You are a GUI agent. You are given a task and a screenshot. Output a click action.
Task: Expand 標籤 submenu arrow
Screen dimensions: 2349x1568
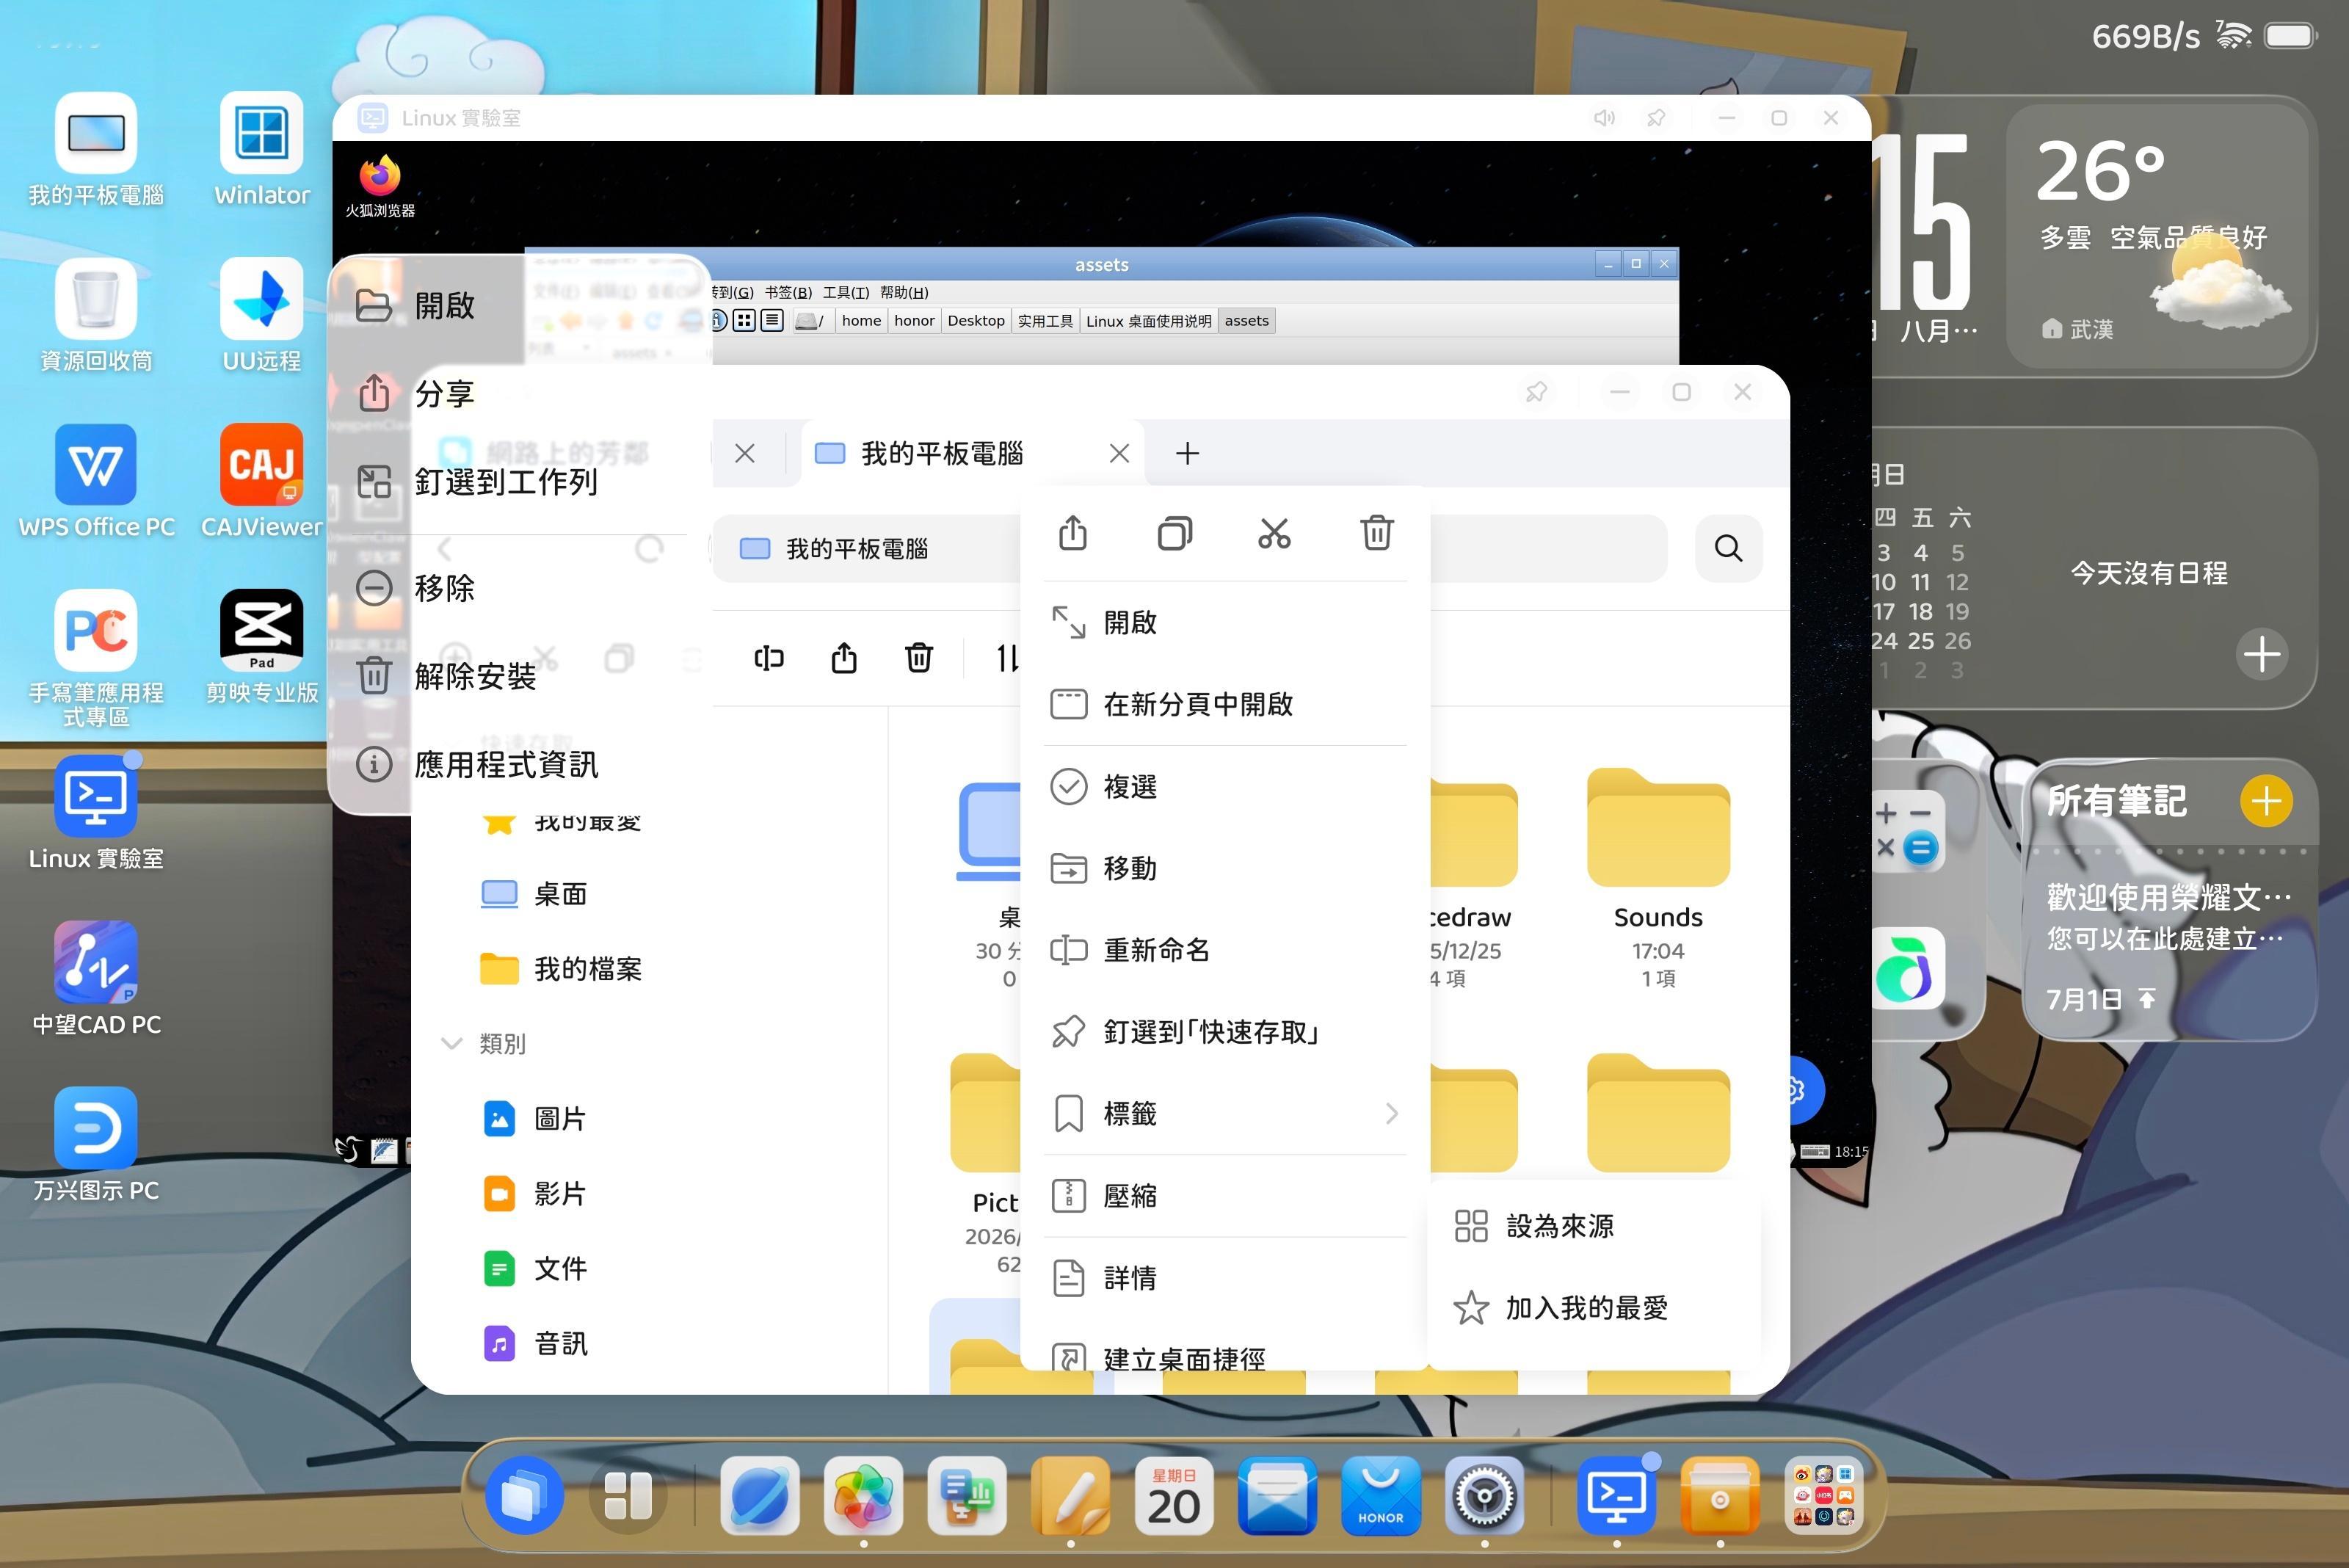point(1391,1113)
